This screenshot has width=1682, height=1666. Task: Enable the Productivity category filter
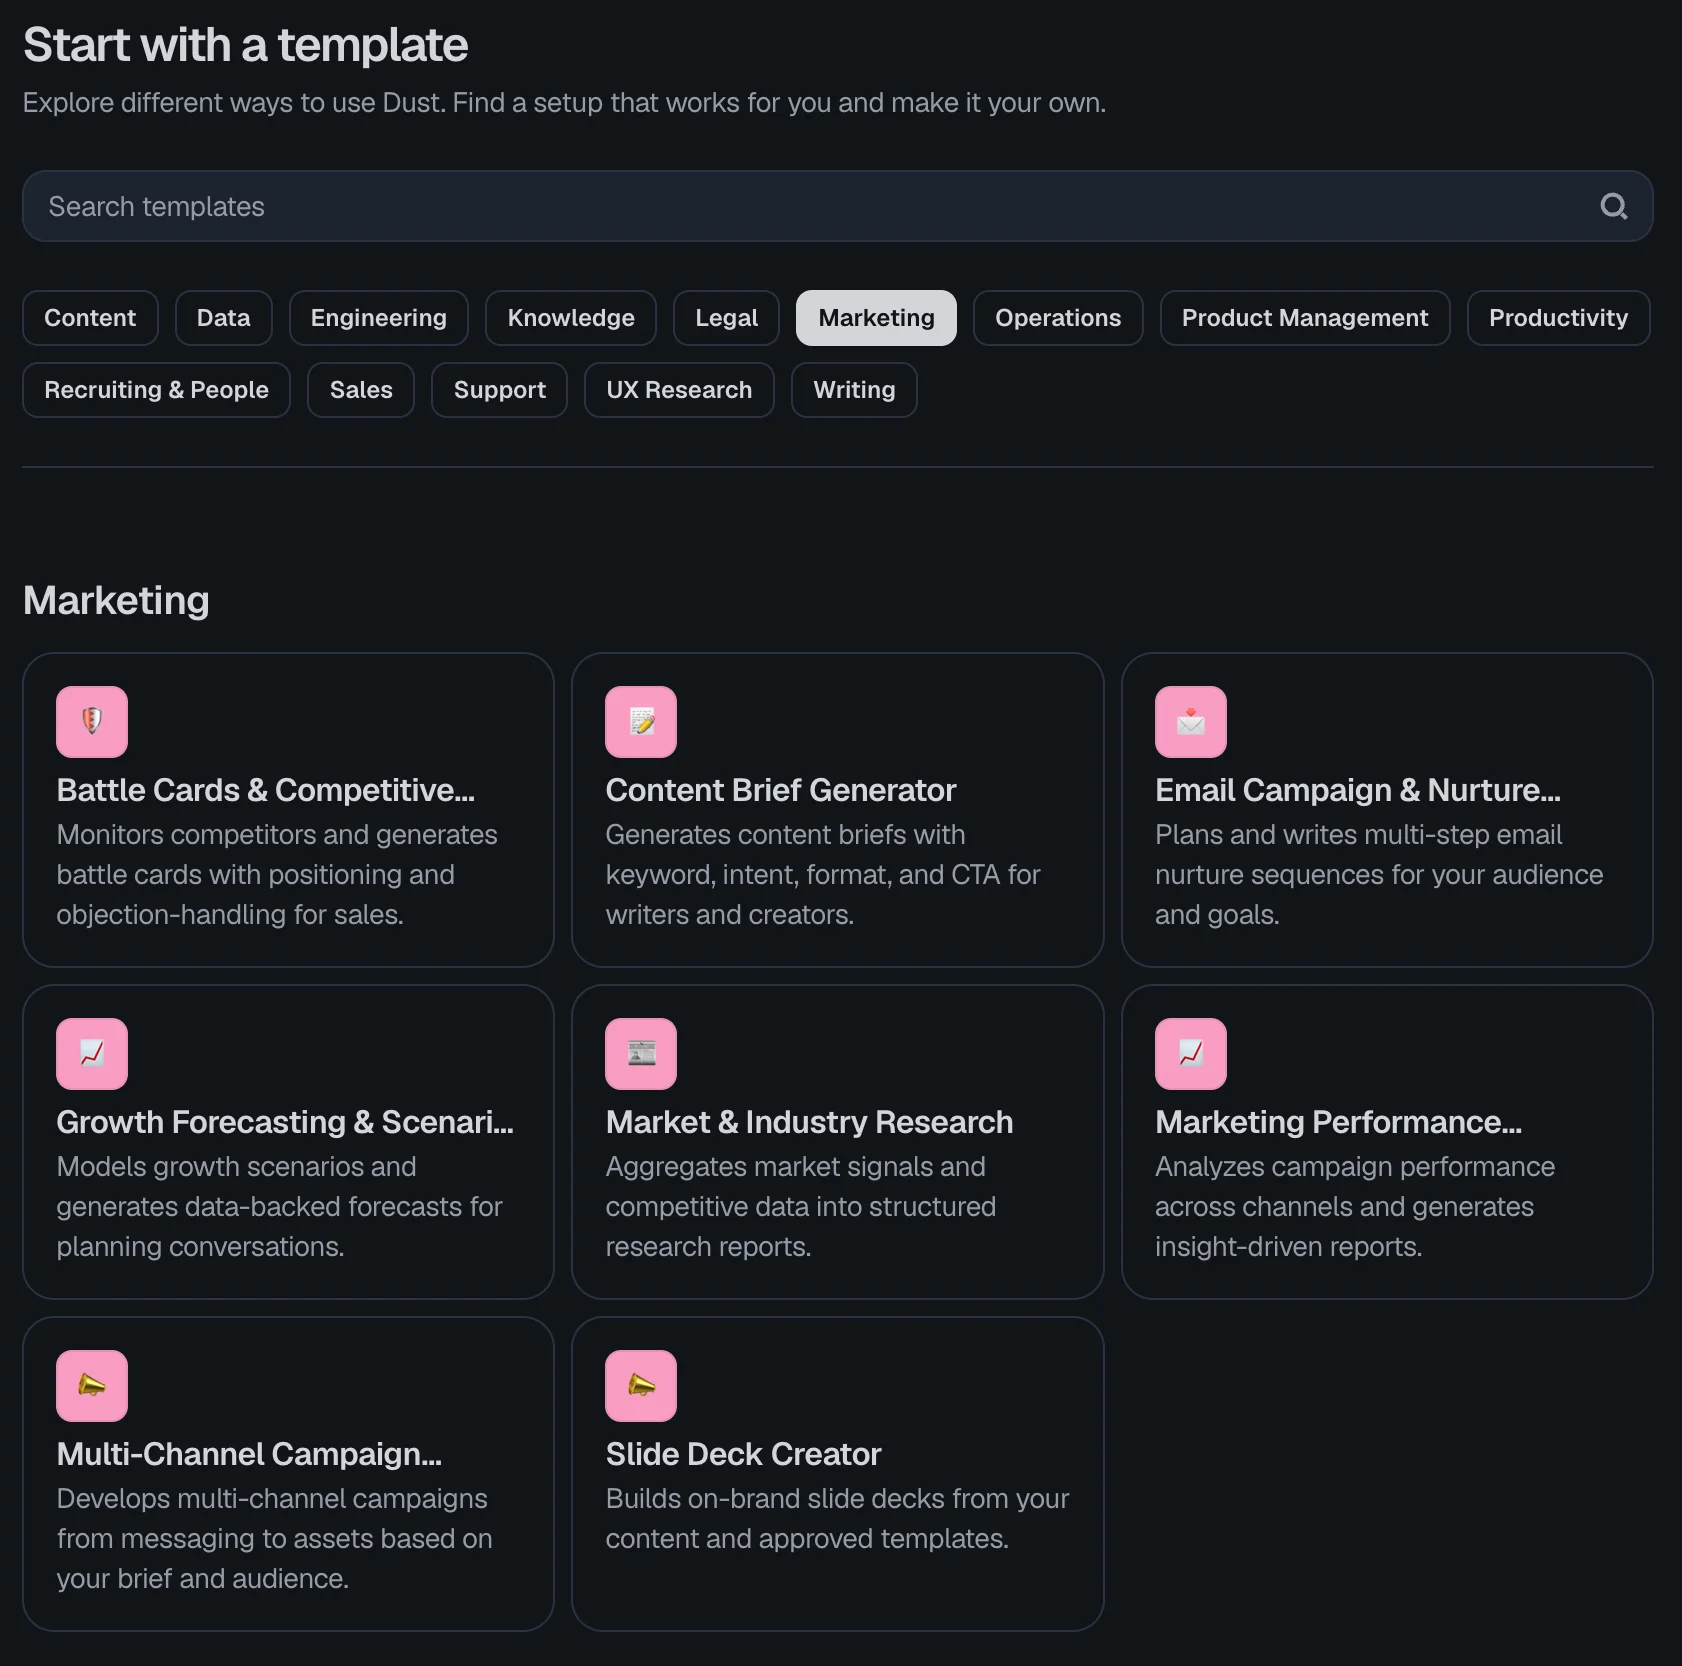click(x=1558, y=318)
